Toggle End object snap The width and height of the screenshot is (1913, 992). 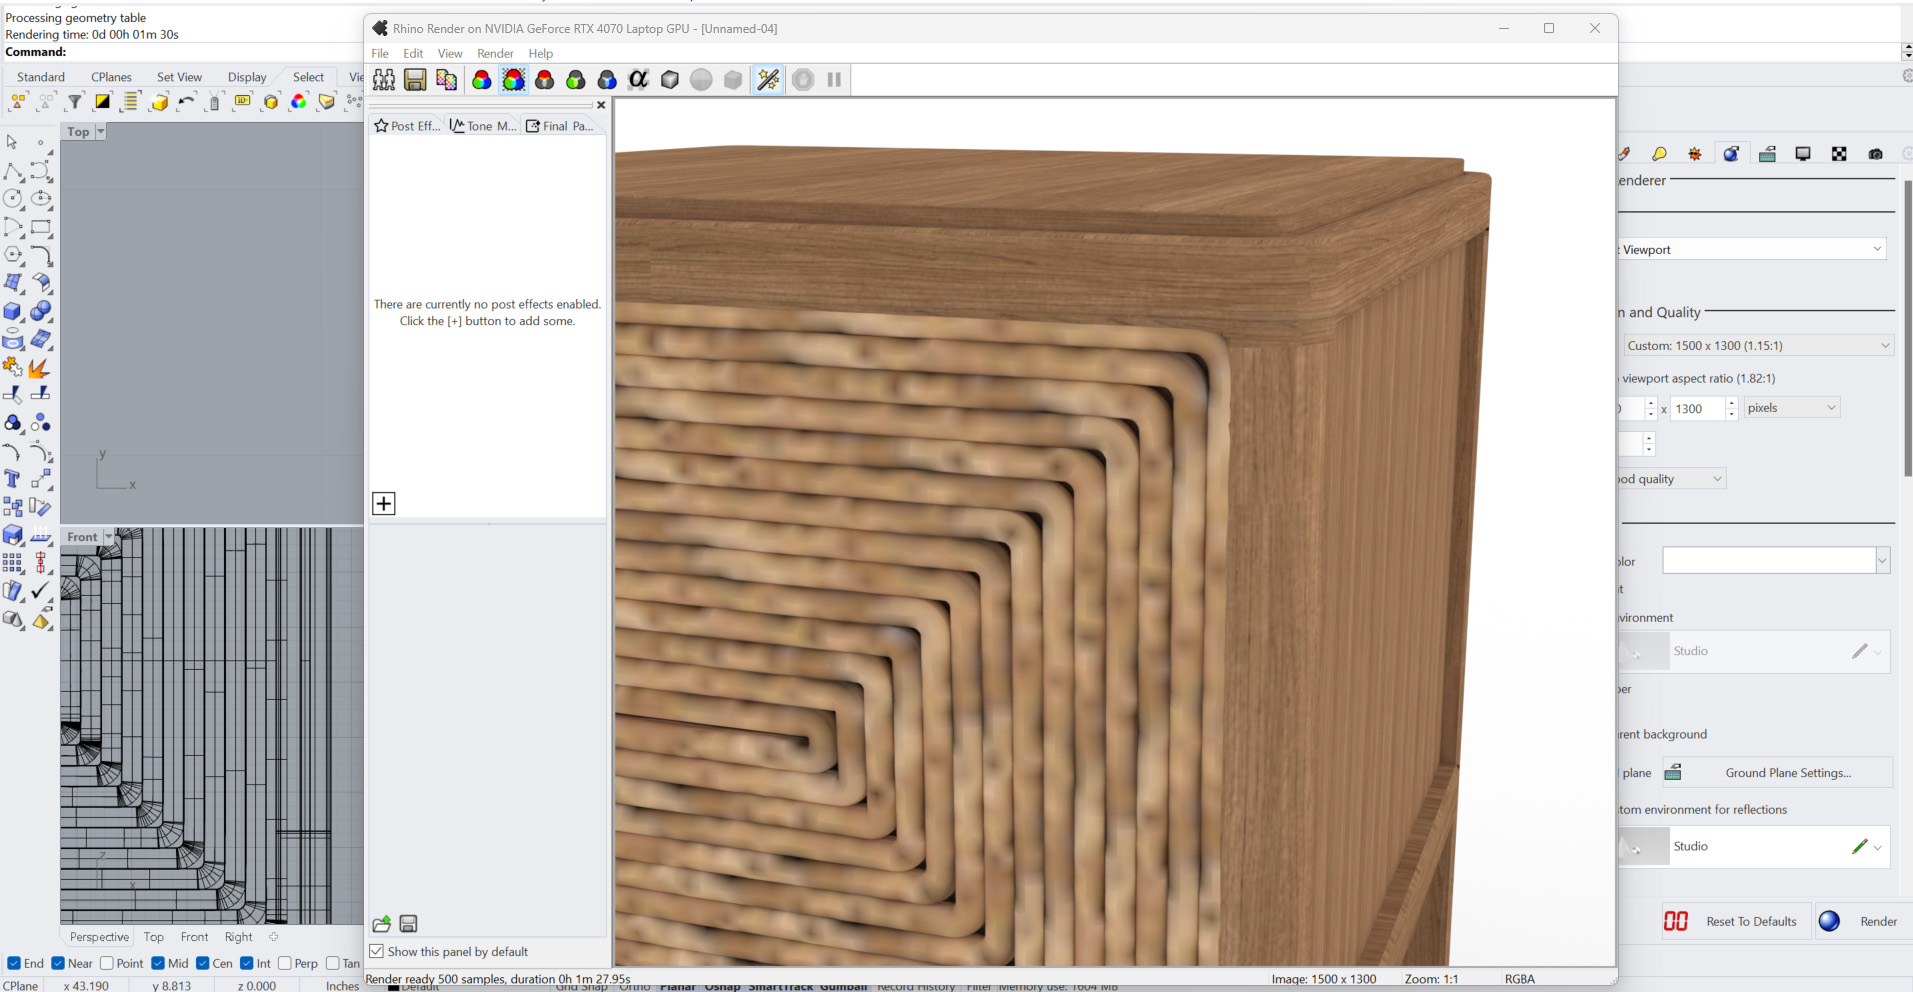pyautogui.click(x=14, y=964)
